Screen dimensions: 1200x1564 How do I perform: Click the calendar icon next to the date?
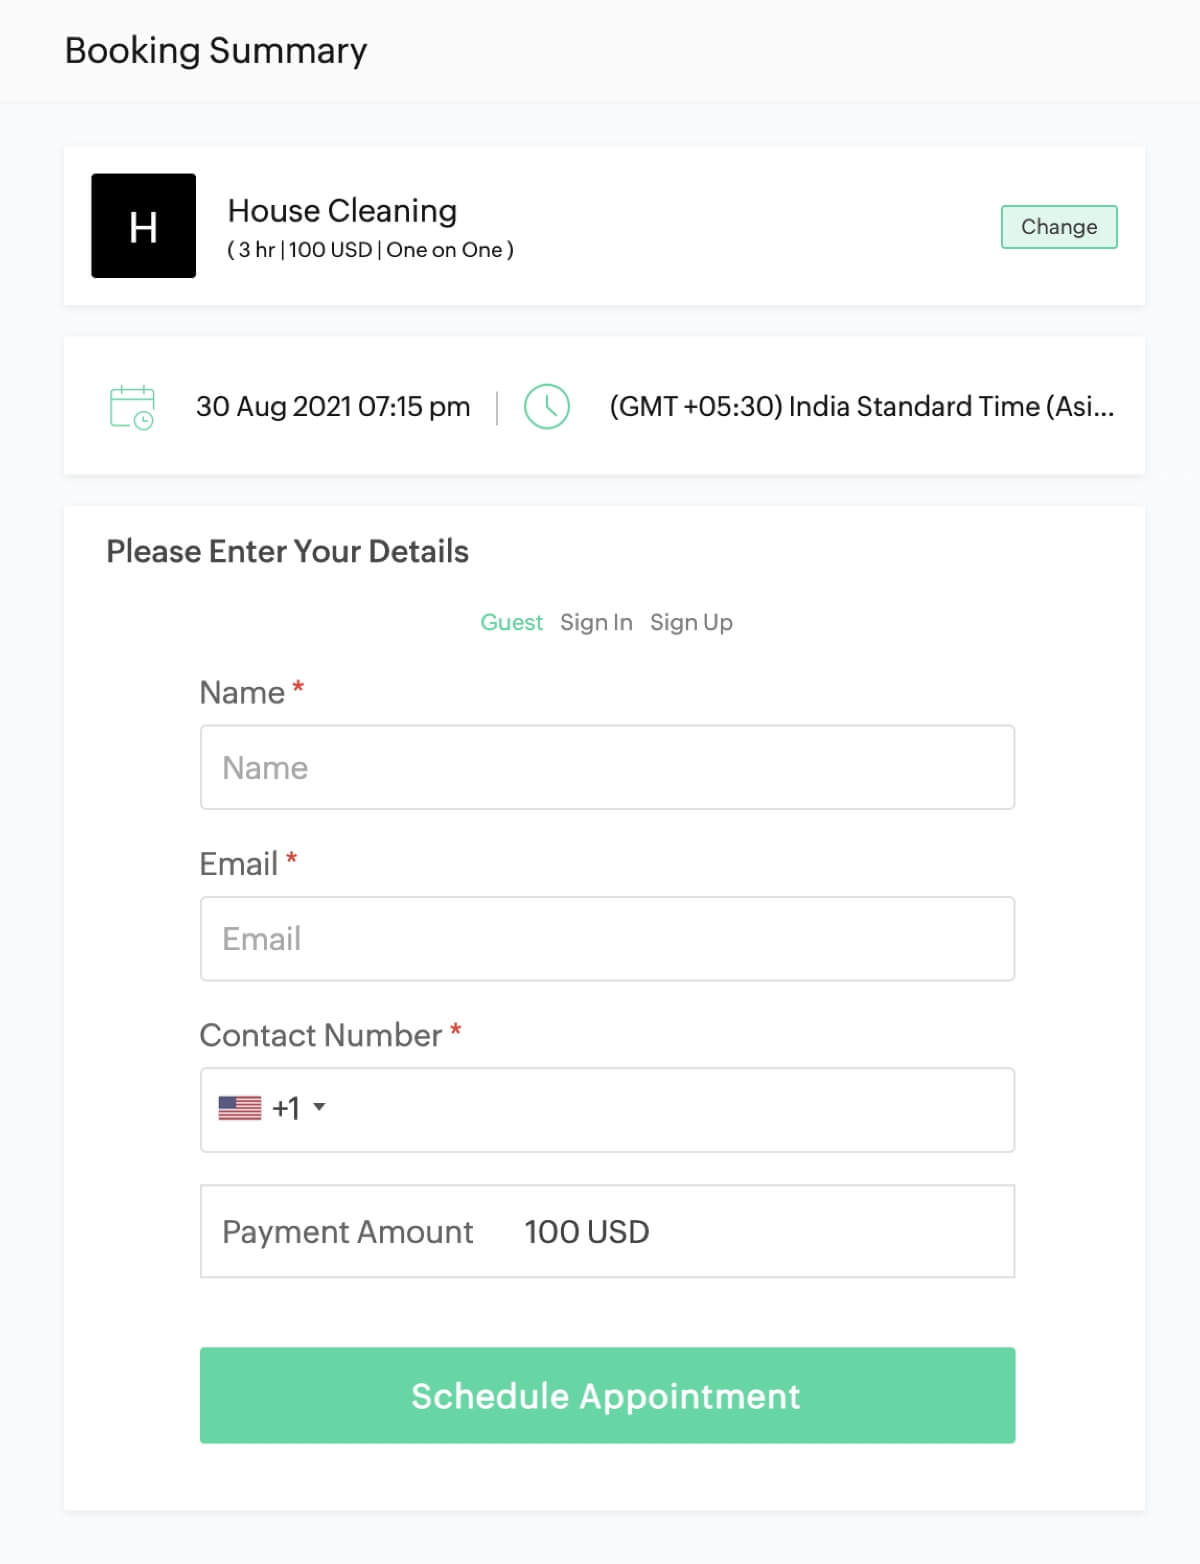tap(131, 407)
